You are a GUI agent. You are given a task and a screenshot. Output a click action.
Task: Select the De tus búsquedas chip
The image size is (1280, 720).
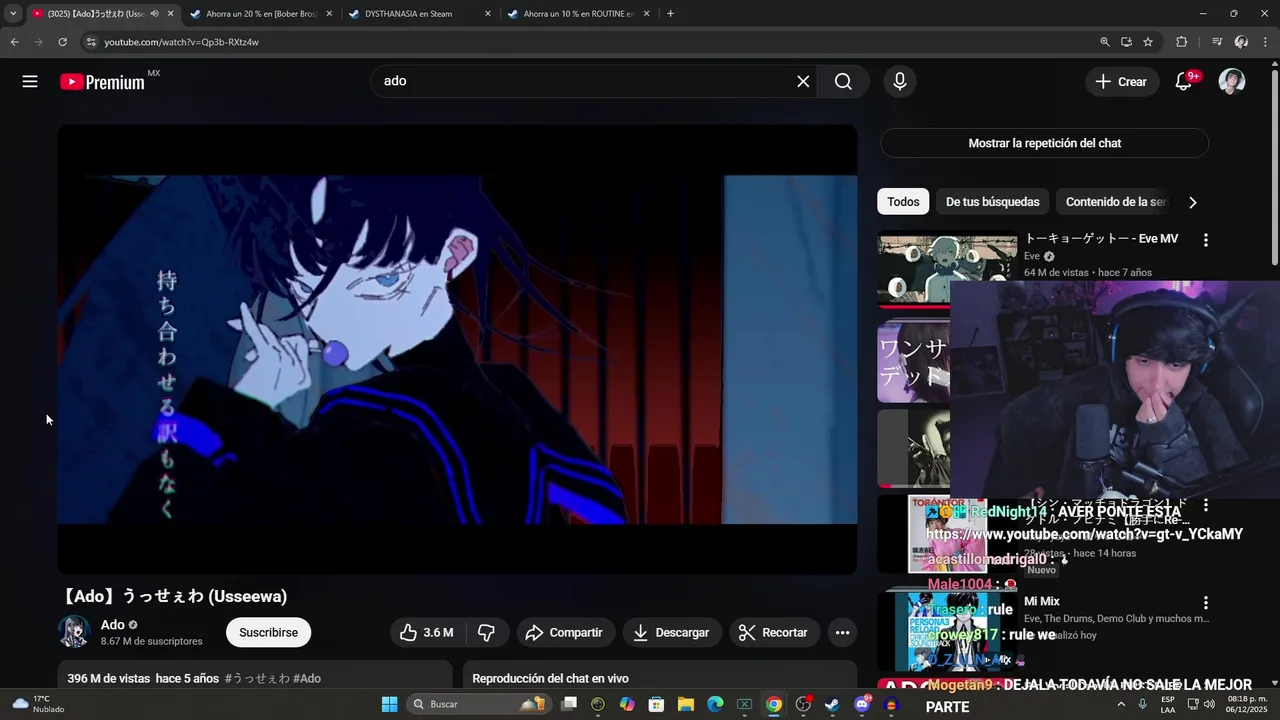(x=993, y=202)
